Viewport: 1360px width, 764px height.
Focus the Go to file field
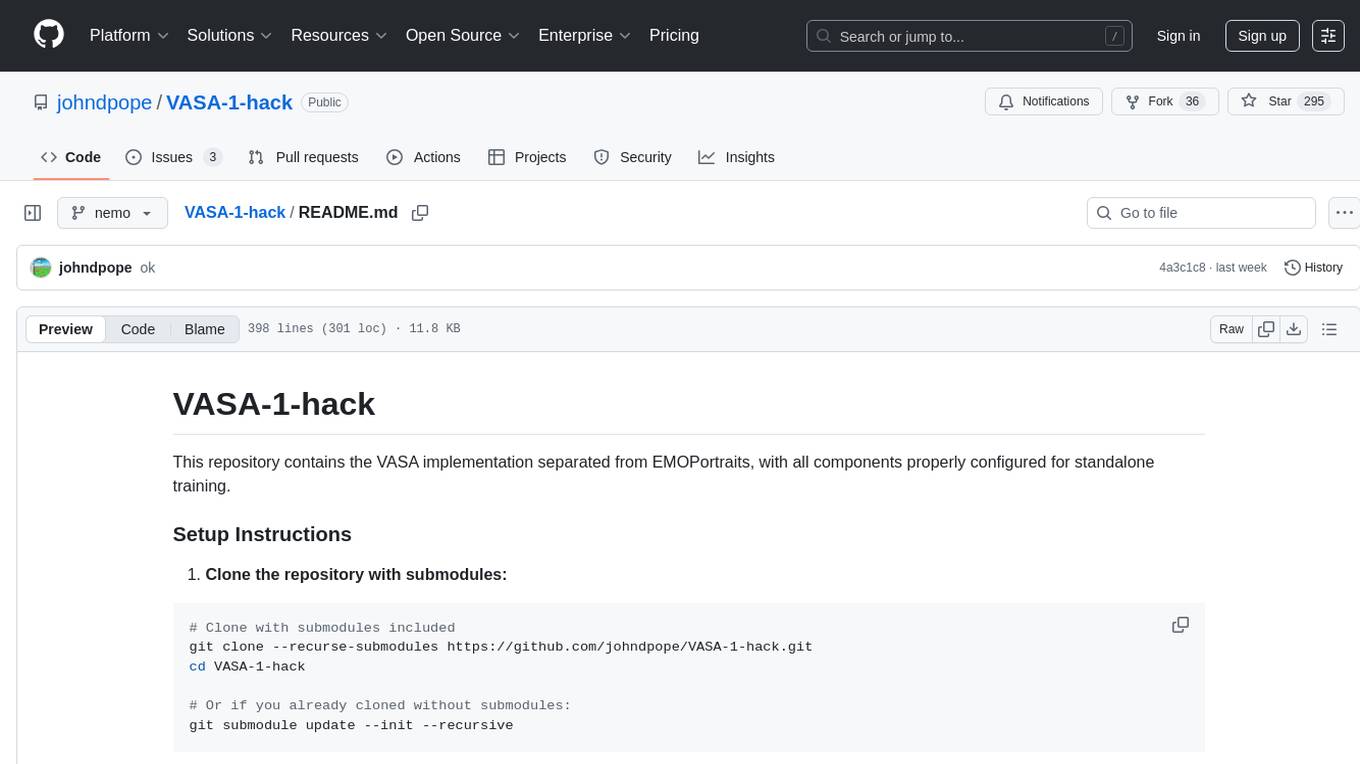click(1201, 213)
